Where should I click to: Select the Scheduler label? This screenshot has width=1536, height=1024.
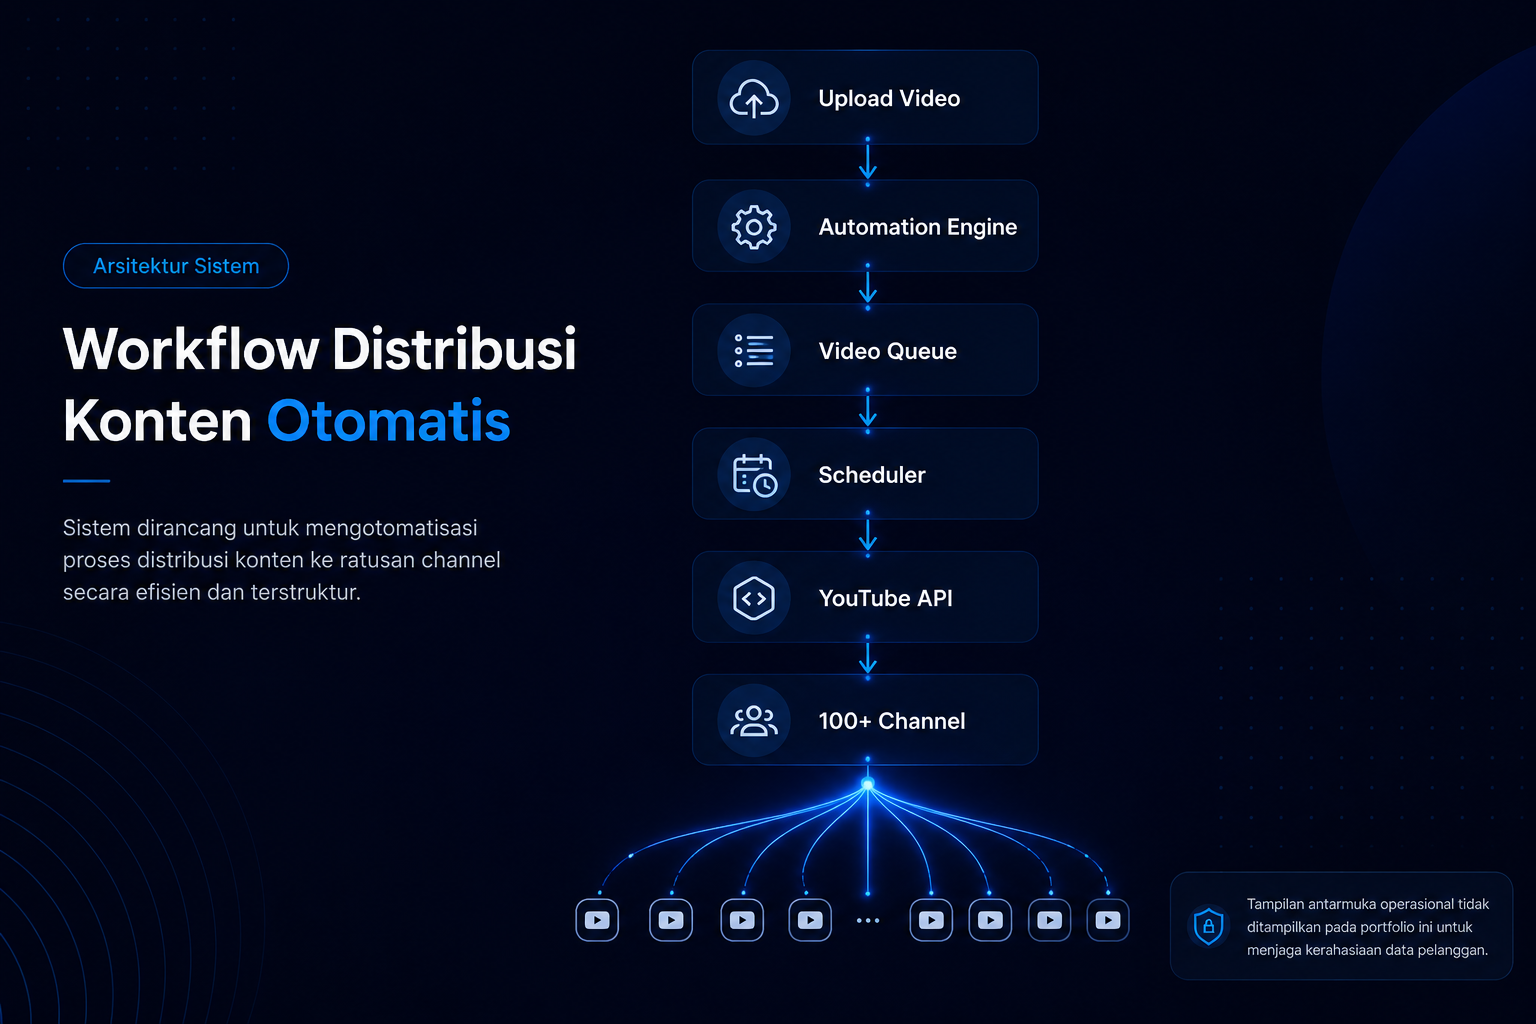tap(871, 475)
